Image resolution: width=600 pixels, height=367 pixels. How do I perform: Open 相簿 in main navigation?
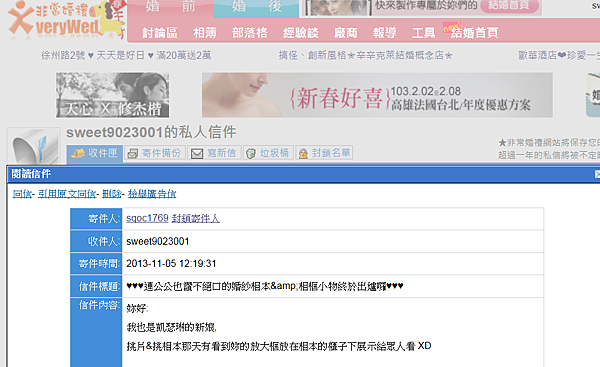tap(205, 33)
